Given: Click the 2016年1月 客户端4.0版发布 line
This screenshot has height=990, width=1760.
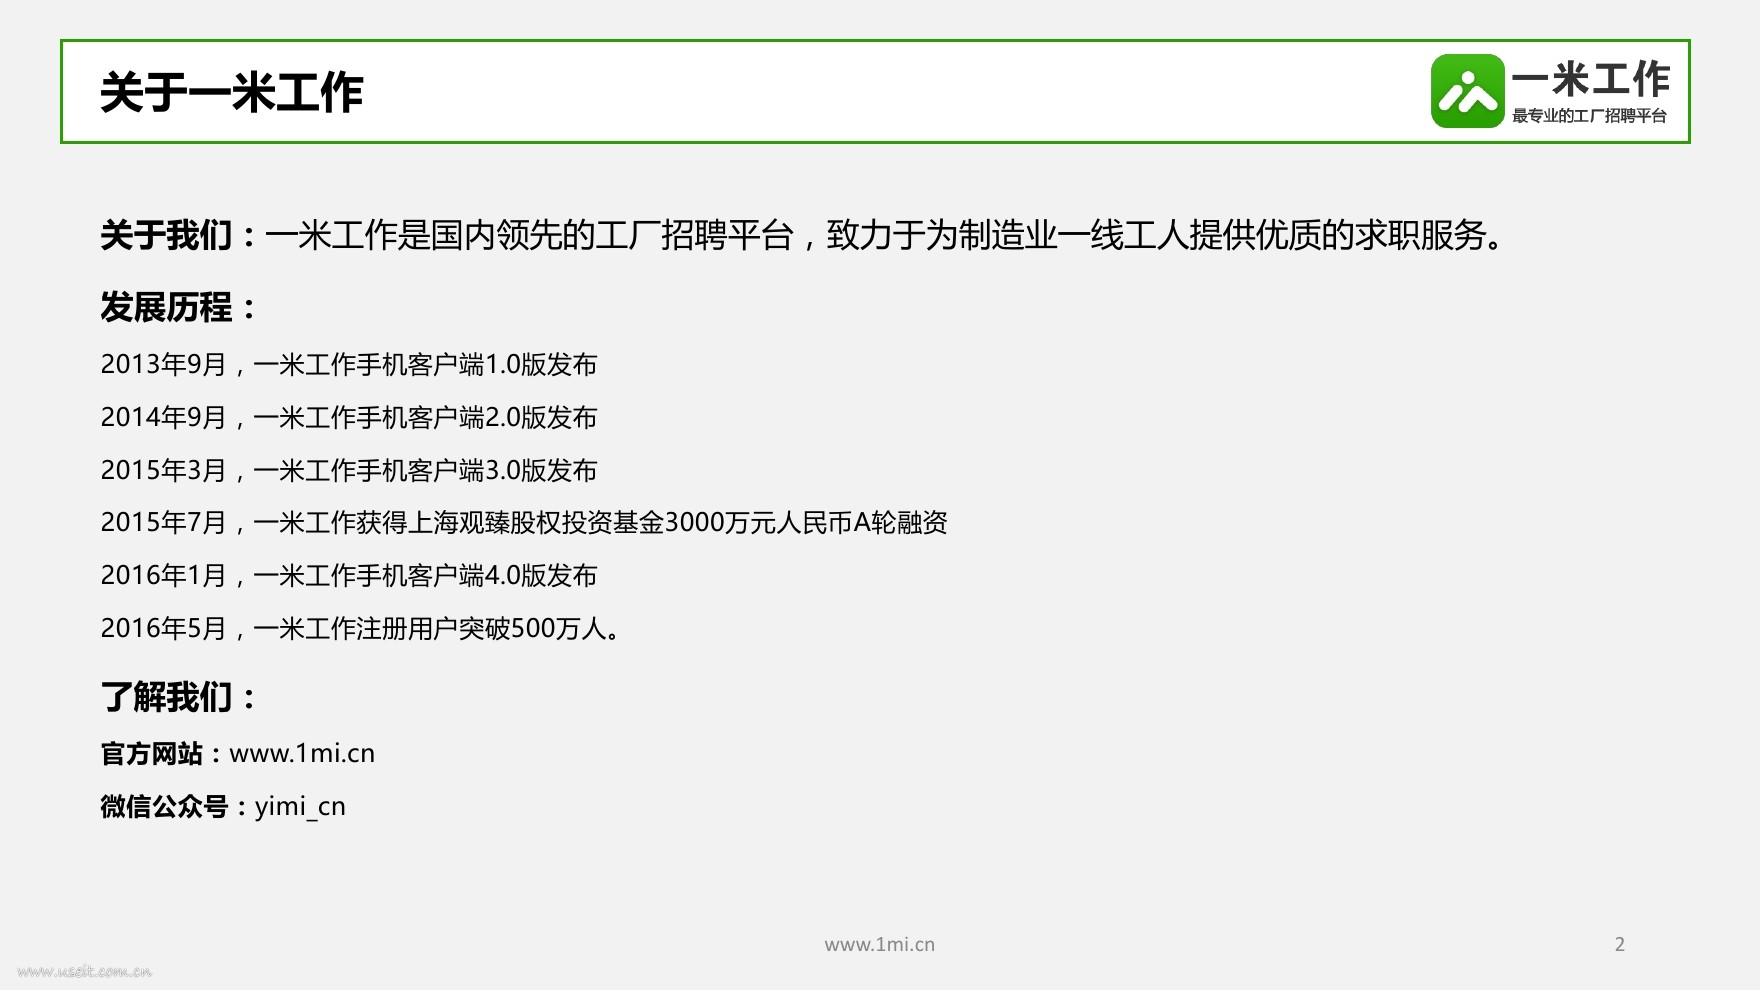Looking at the screenshot, I should click(349, 575).
